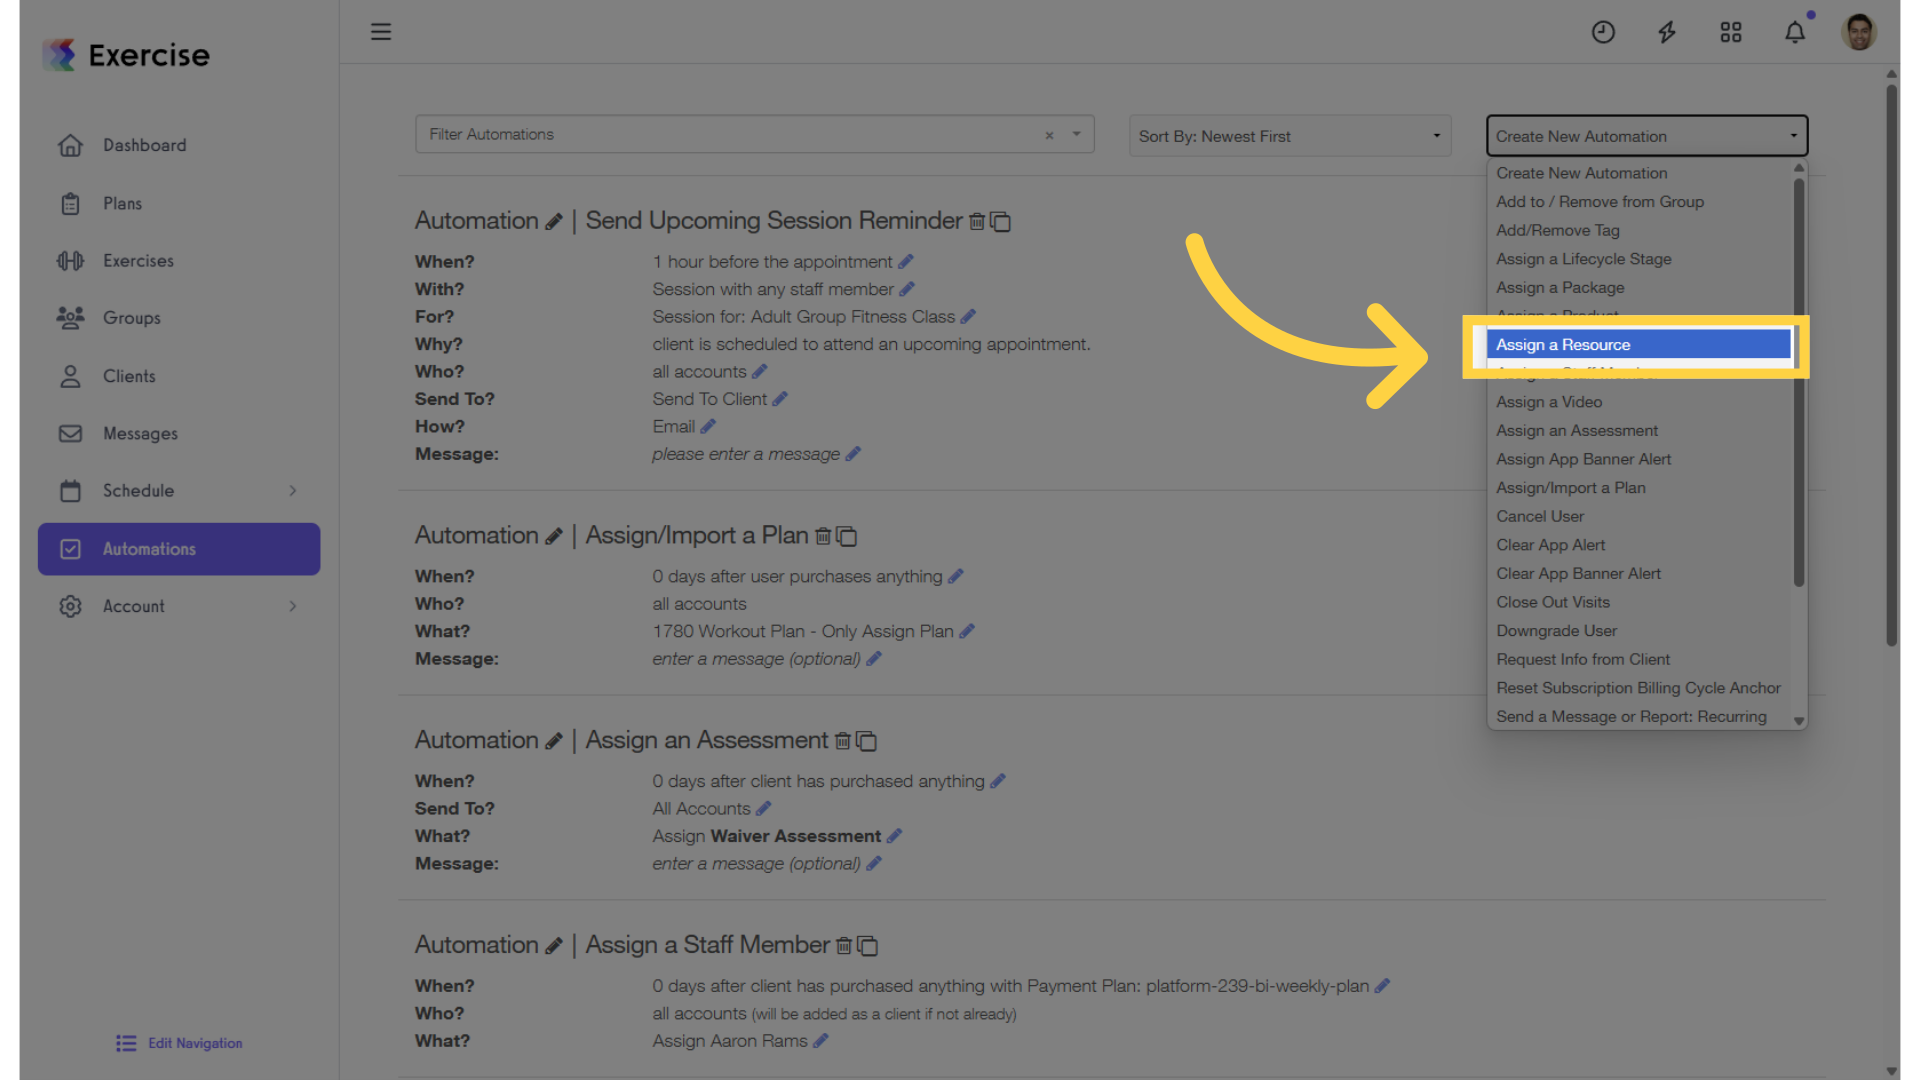
Task: Duplicate the Assign/Import a Plan automation
Action: (x=847, y=536)
